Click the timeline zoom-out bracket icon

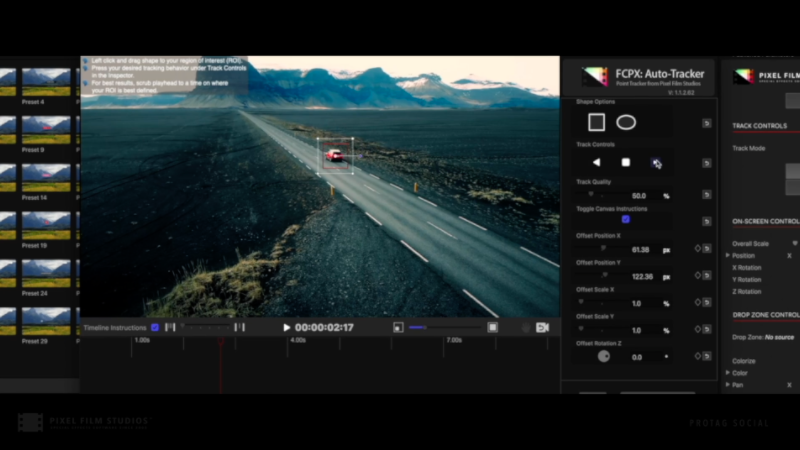pyautogui.click(x=170, y=328)
